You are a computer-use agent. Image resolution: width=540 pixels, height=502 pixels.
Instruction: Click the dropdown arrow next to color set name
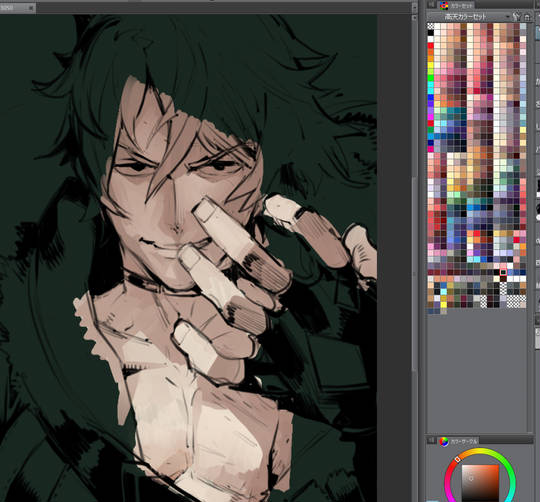pyautogui.click(x=507, y=17)
